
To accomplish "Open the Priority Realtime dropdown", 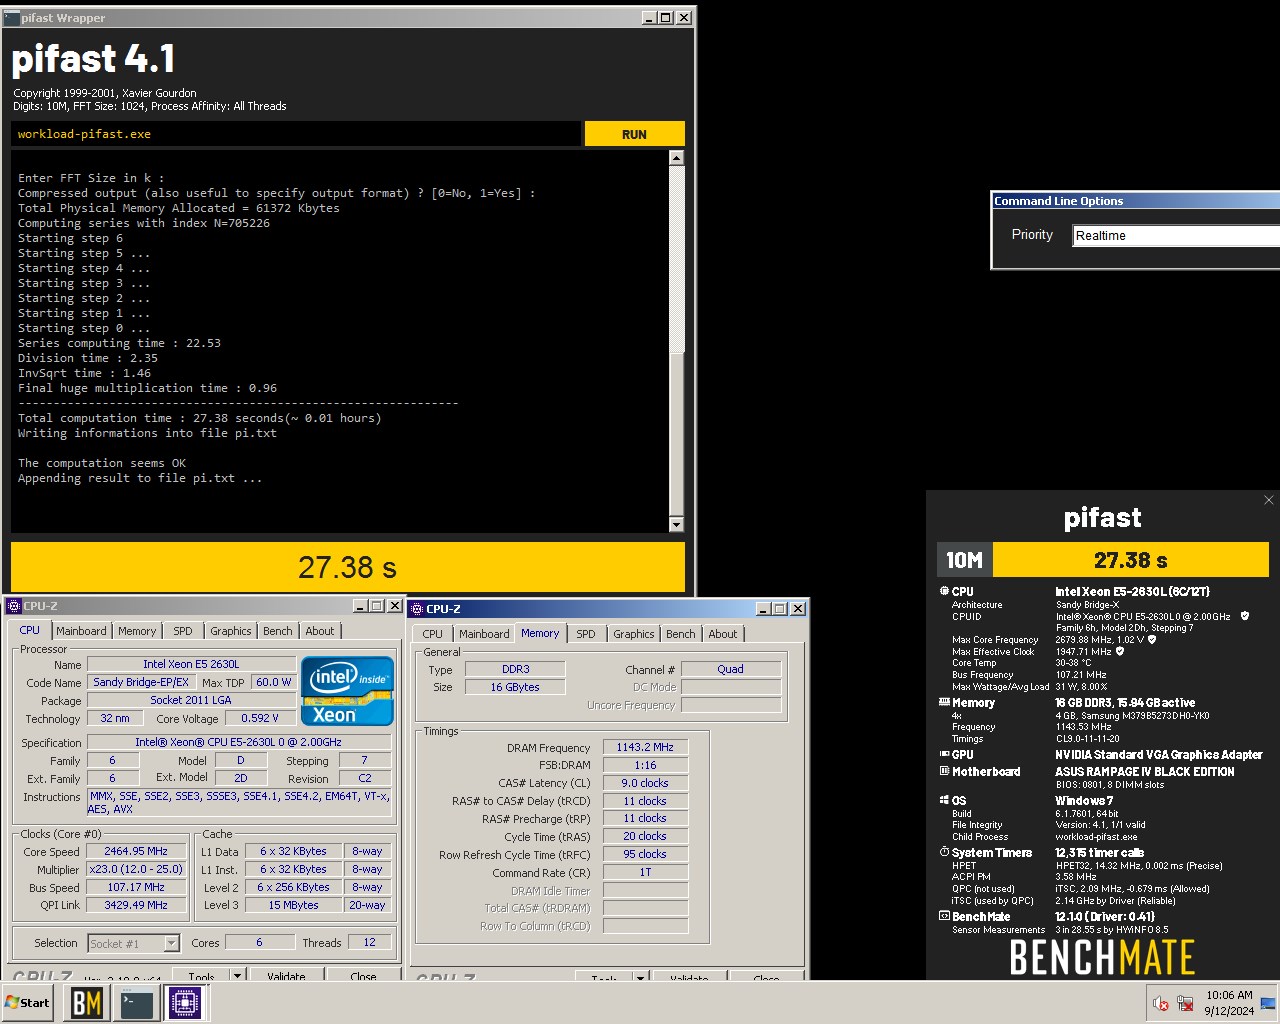I will tap(1176, 235).
